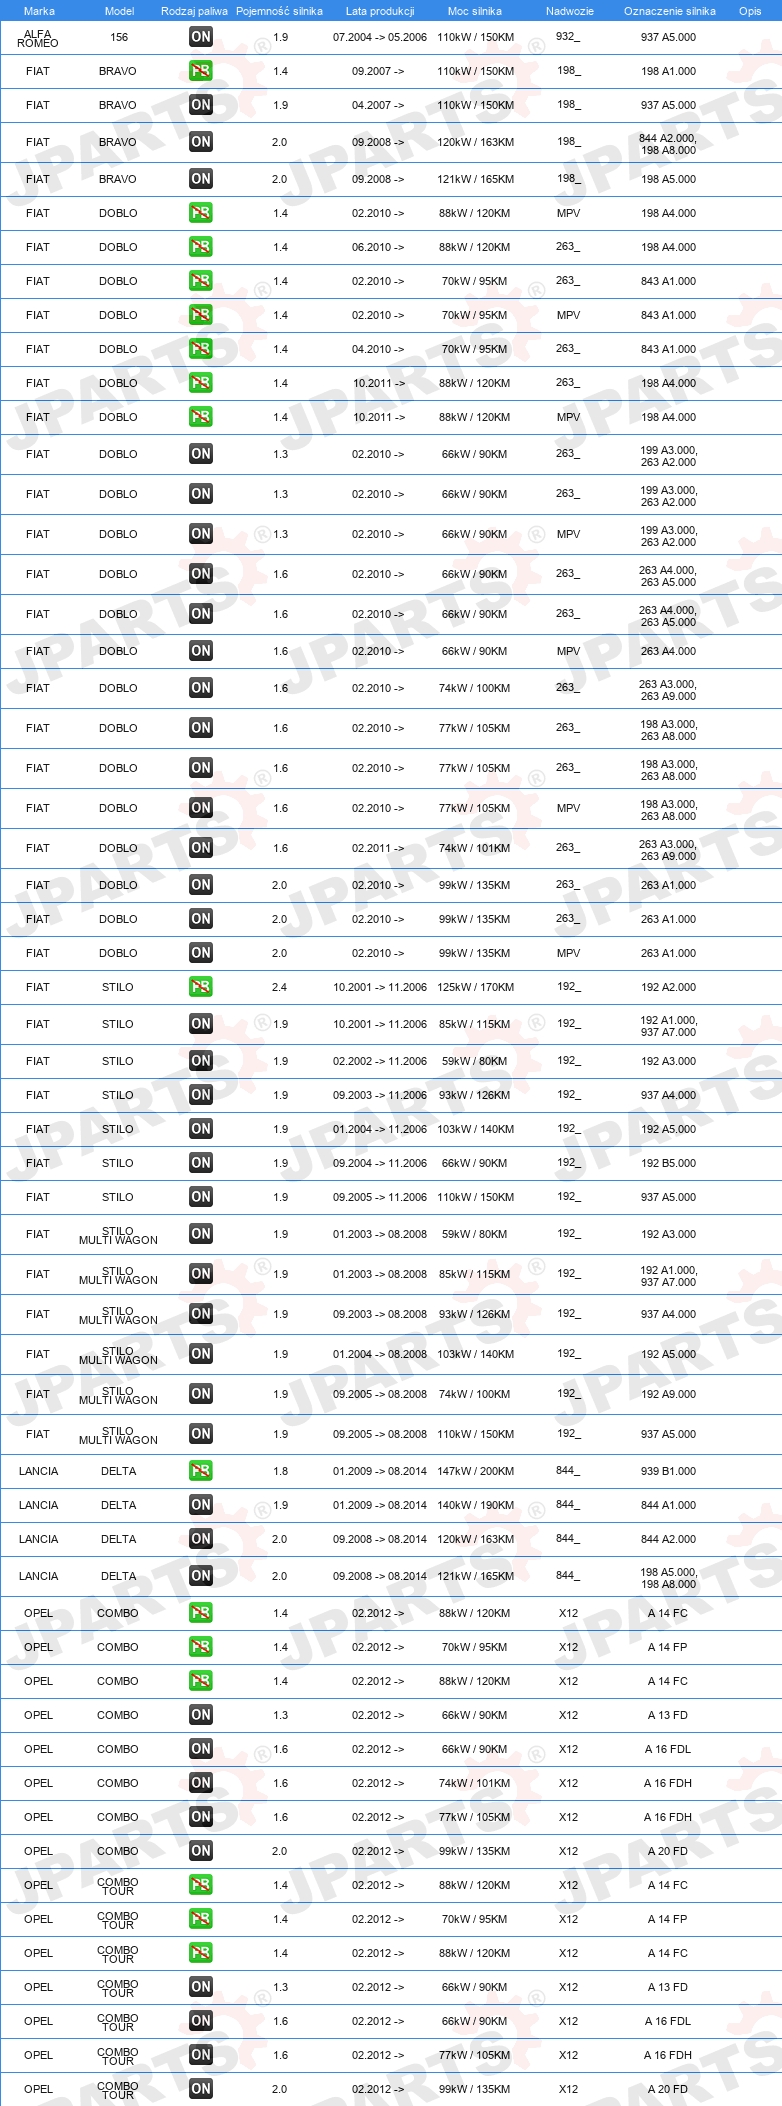Click ON icon in Doblo 1.3 MPV row
Image resolution: width=782 pixels, height=2106 pixels.
coord(201,534)
